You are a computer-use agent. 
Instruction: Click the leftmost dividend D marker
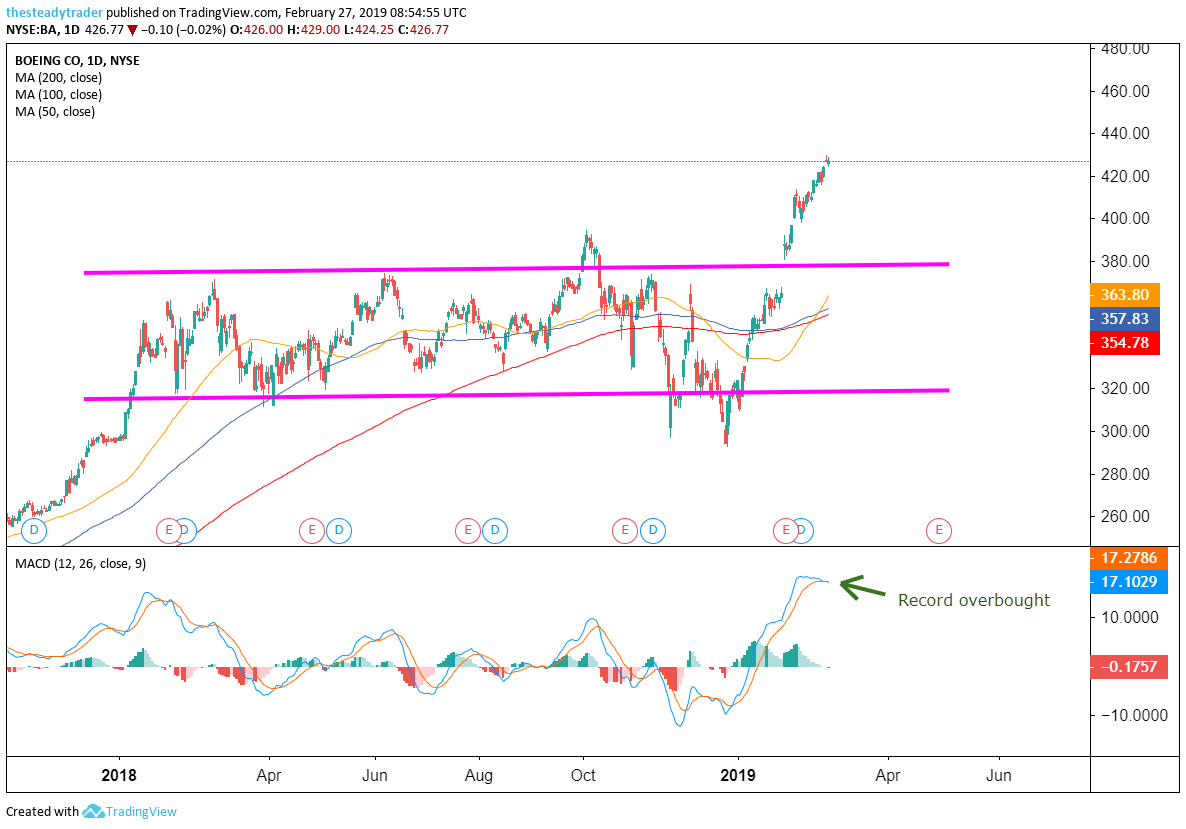pos(34,530)
